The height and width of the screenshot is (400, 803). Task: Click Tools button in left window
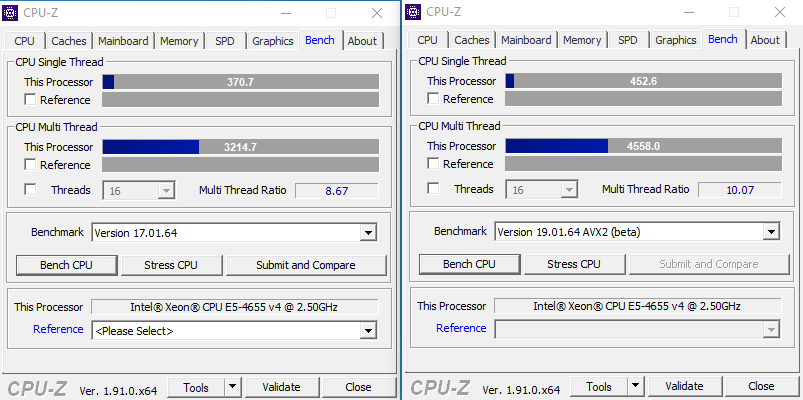pos(196,387)
